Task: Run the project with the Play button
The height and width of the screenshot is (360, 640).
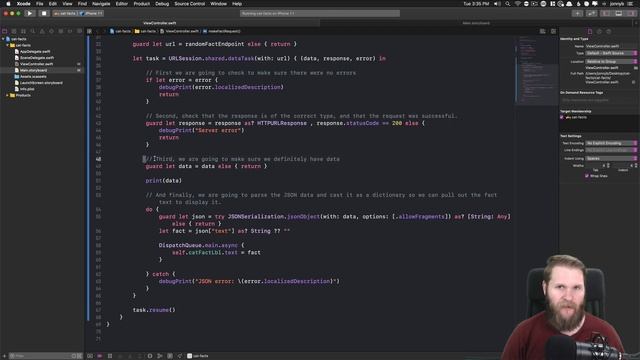Action: pos(29,13)
